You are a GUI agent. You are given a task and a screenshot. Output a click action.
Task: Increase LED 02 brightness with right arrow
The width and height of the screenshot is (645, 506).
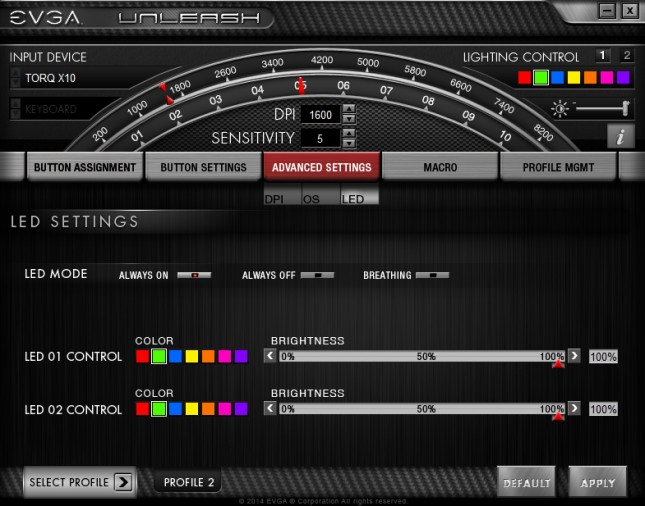coord(574,409)
